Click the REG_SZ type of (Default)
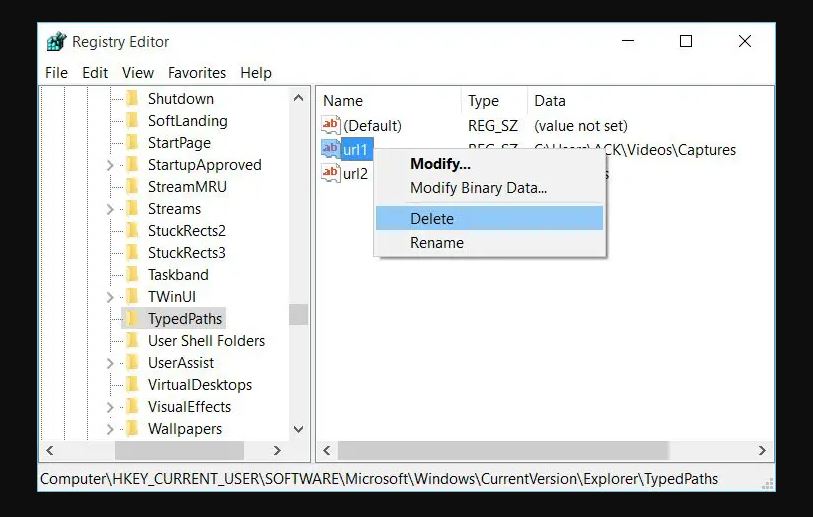Screen dimensions: 813x517 click(x=493, y=125)
